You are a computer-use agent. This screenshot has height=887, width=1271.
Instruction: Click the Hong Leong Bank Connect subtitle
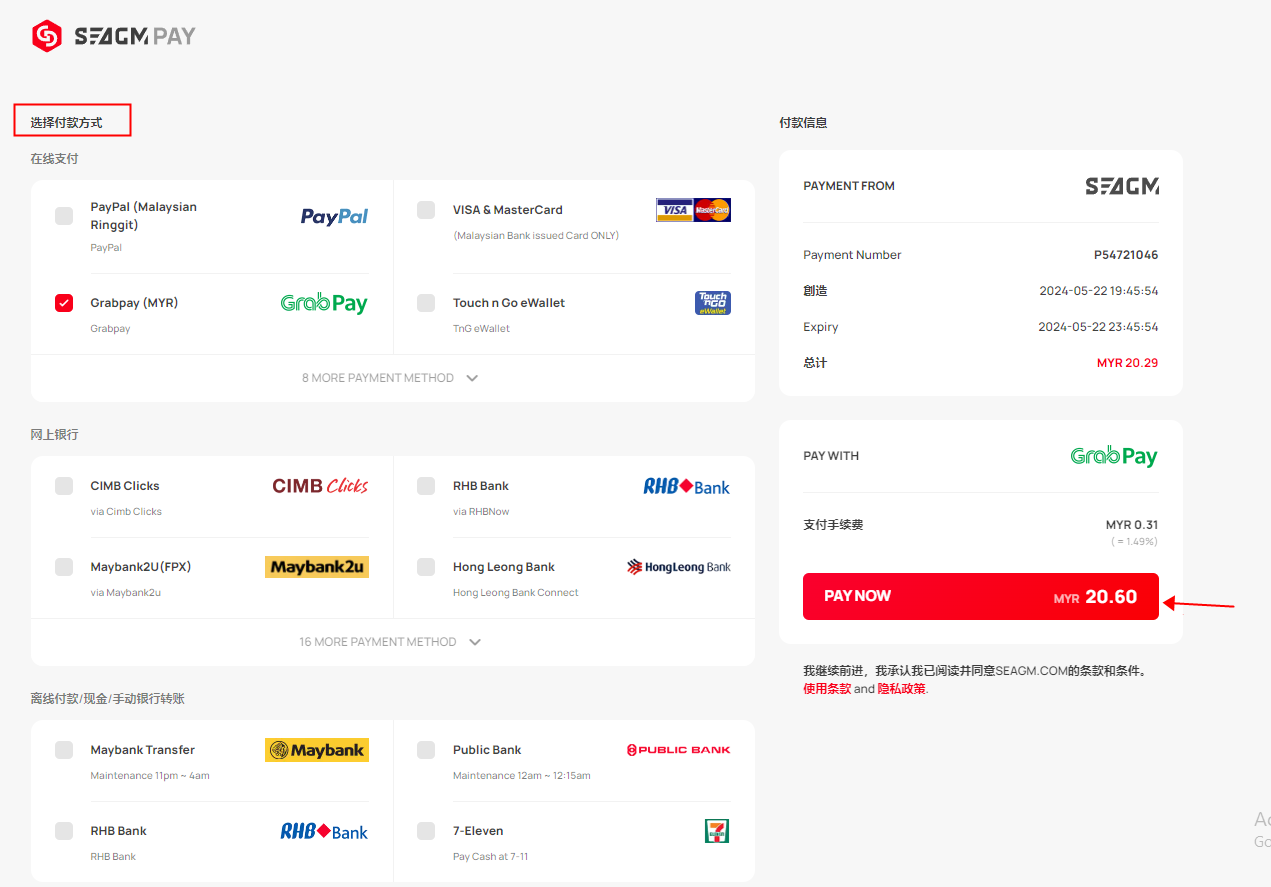(x=516, y=593)
